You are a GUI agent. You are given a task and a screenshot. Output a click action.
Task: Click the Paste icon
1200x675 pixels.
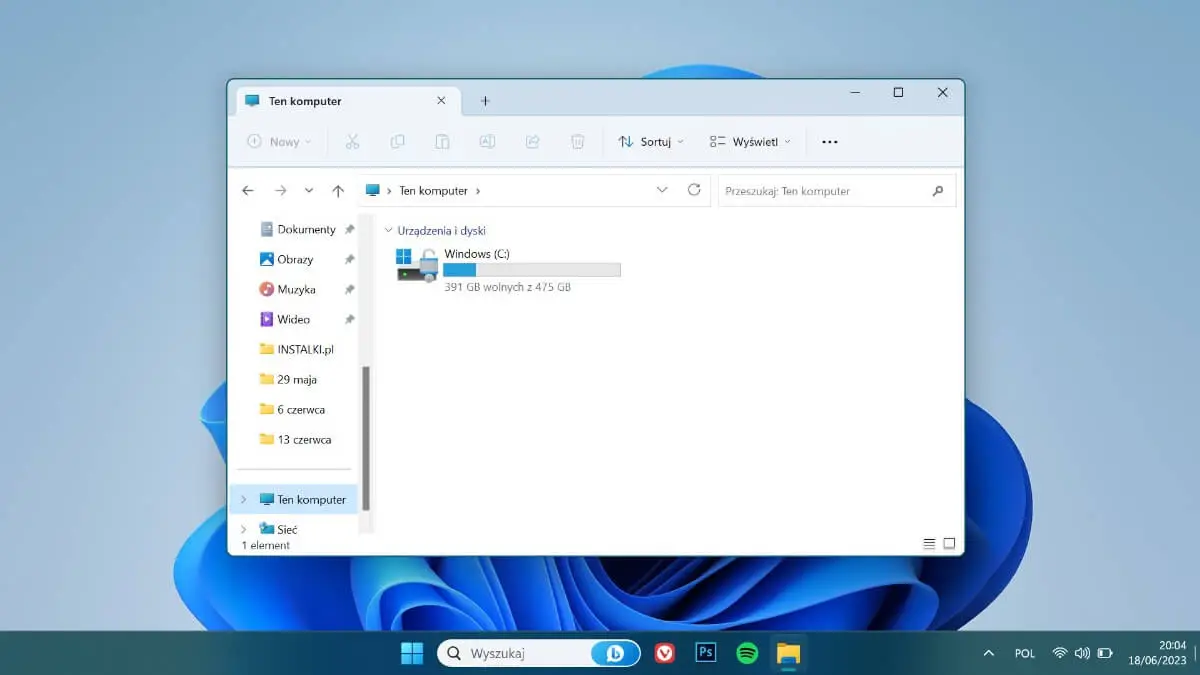(x=442, y=141)
